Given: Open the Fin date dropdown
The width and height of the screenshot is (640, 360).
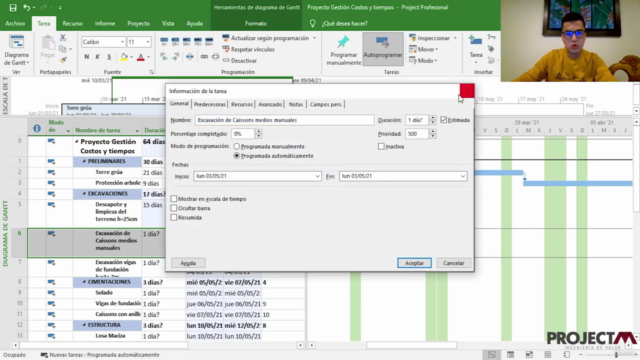Looking at the screenshot, I should pyautogui.click(x=463, y=176).
